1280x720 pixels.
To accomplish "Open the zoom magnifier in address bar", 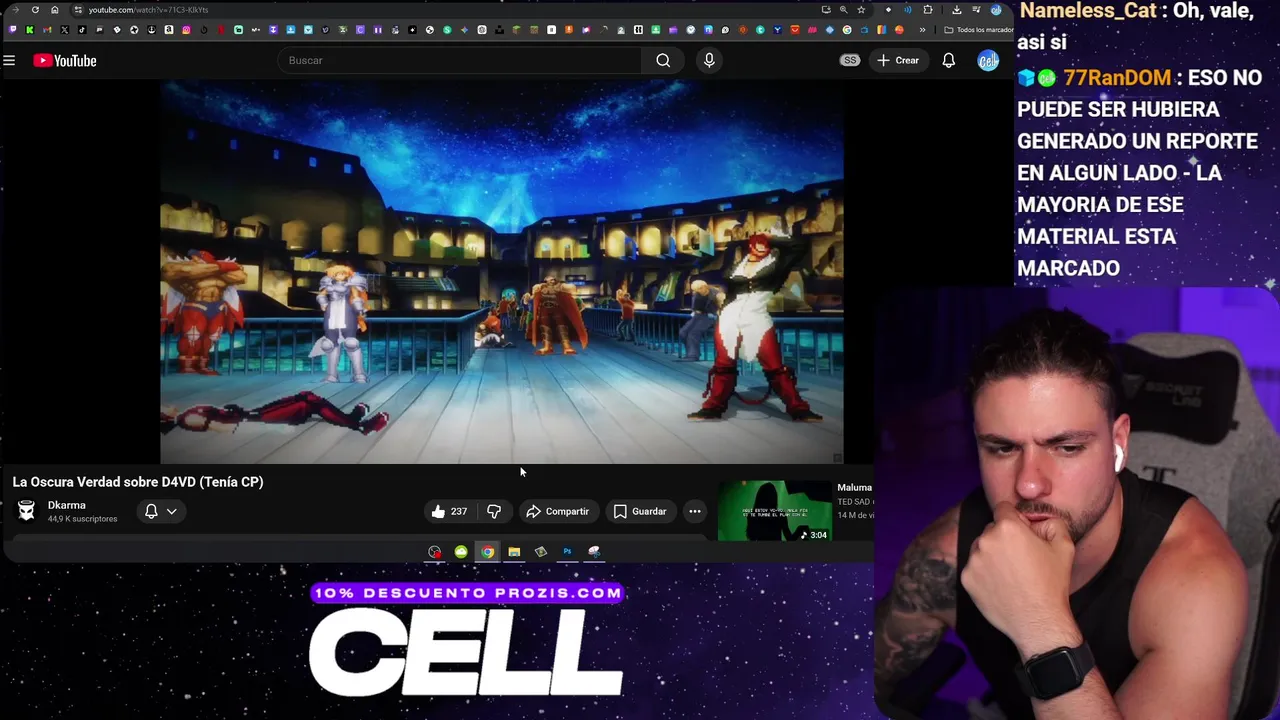I will tap(843, 10).
